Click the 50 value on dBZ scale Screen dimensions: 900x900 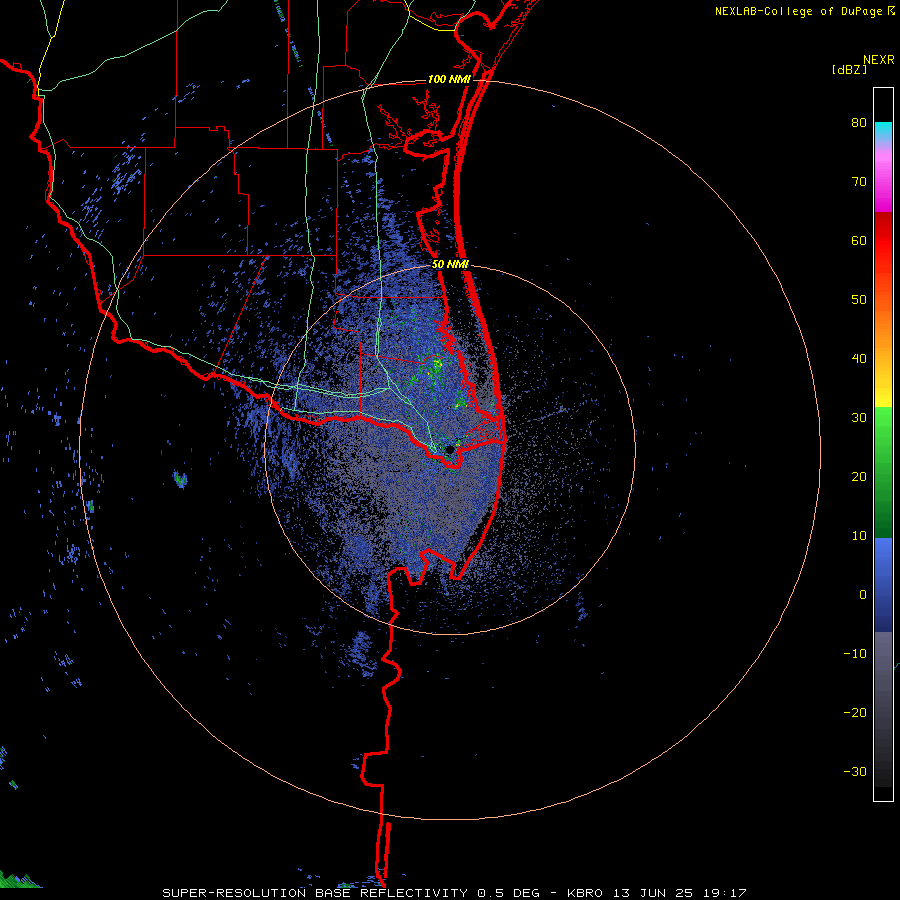click(859, 300)
